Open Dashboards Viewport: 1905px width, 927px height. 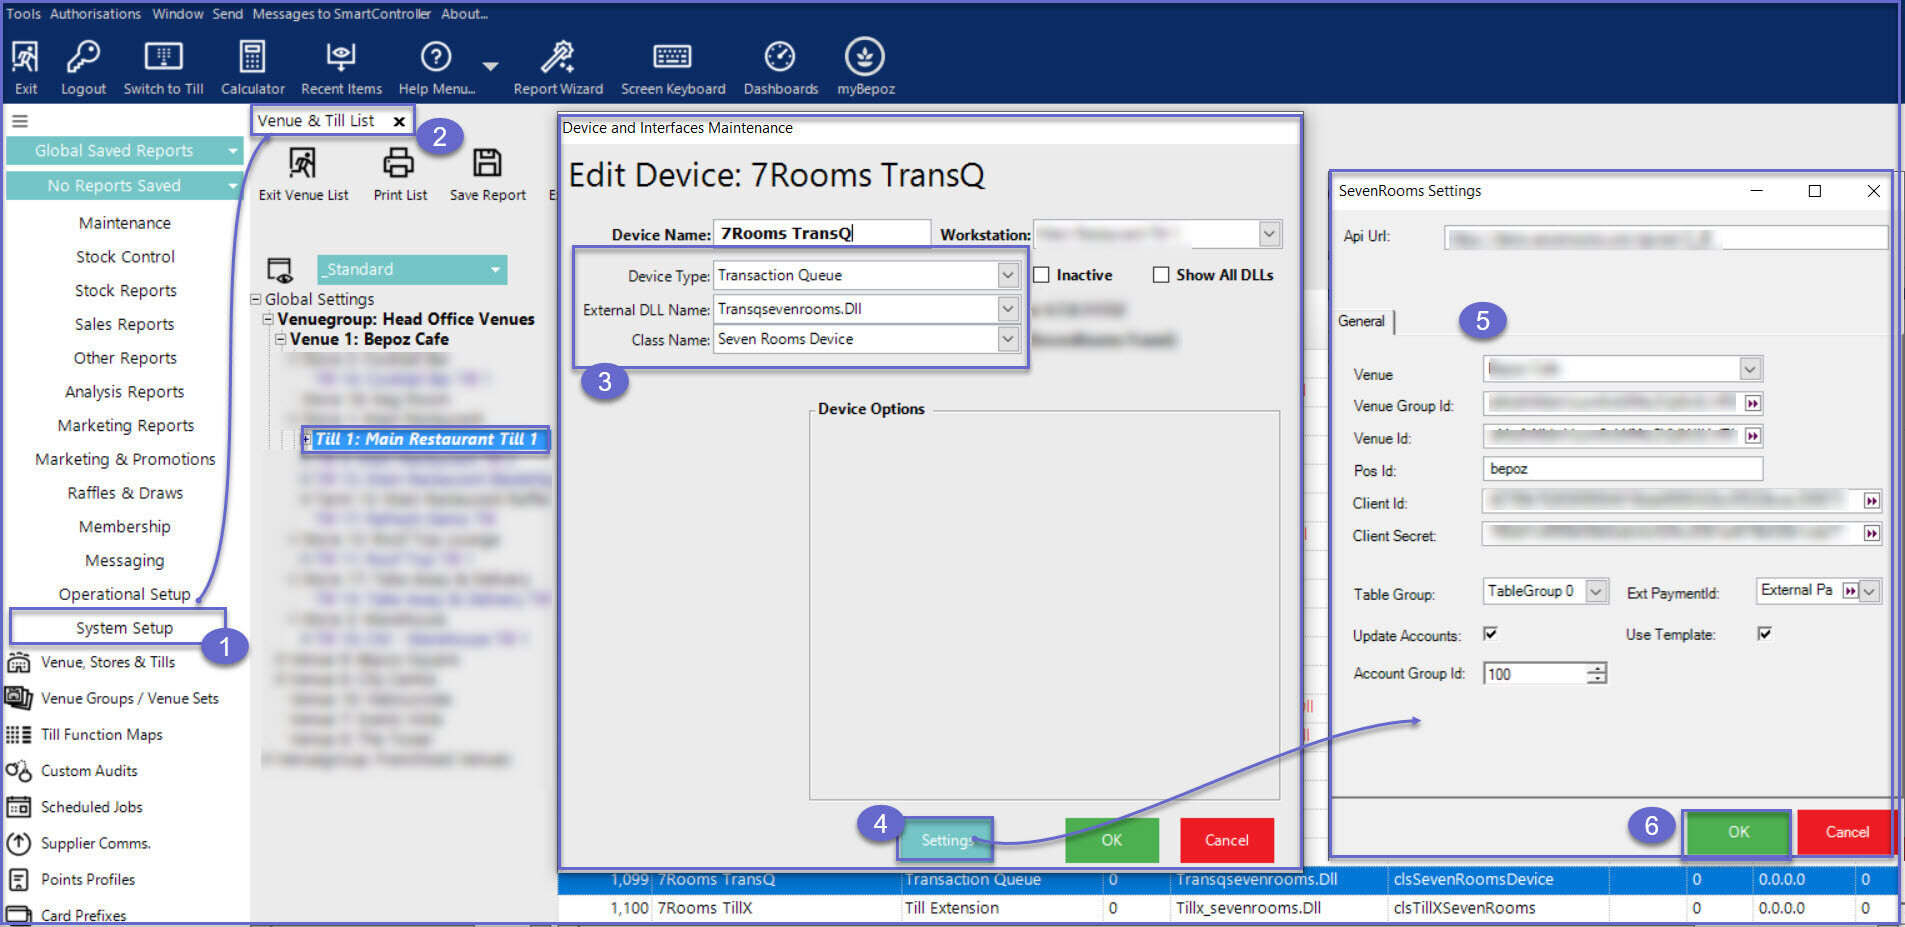point(780,57)
